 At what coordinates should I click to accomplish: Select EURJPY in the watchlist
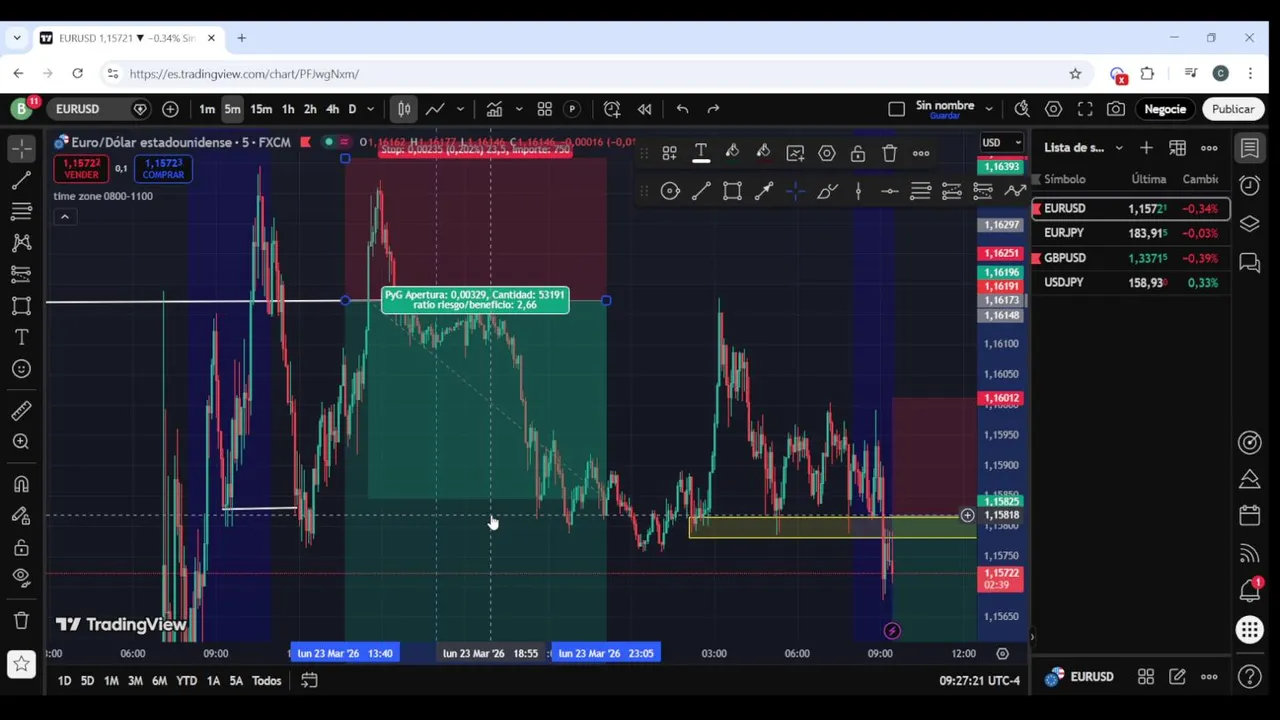(1131, 233)
